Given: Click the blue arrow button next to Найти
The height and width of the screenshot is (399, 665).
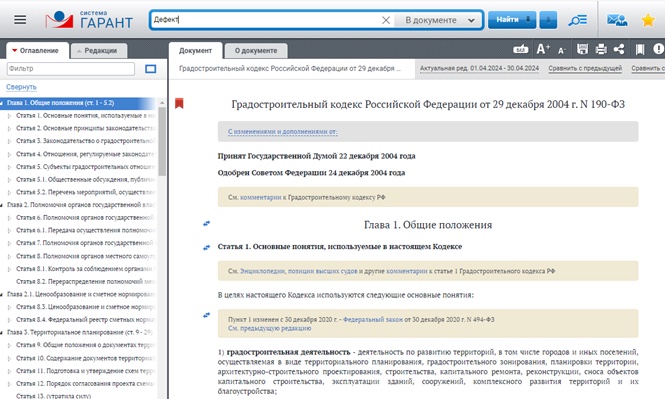Looking at the screenshot, I should 548,20.
